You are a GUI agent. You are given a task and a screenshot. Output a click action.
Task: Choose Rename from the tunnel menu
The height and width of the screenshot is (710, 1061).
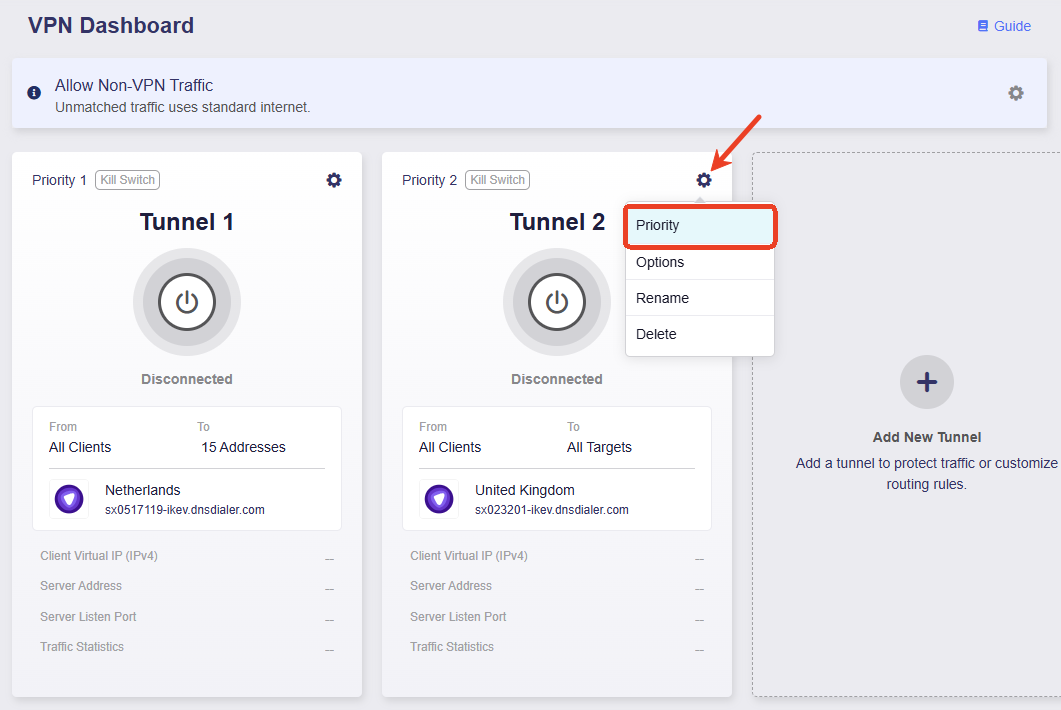click(x=700, y=298)
